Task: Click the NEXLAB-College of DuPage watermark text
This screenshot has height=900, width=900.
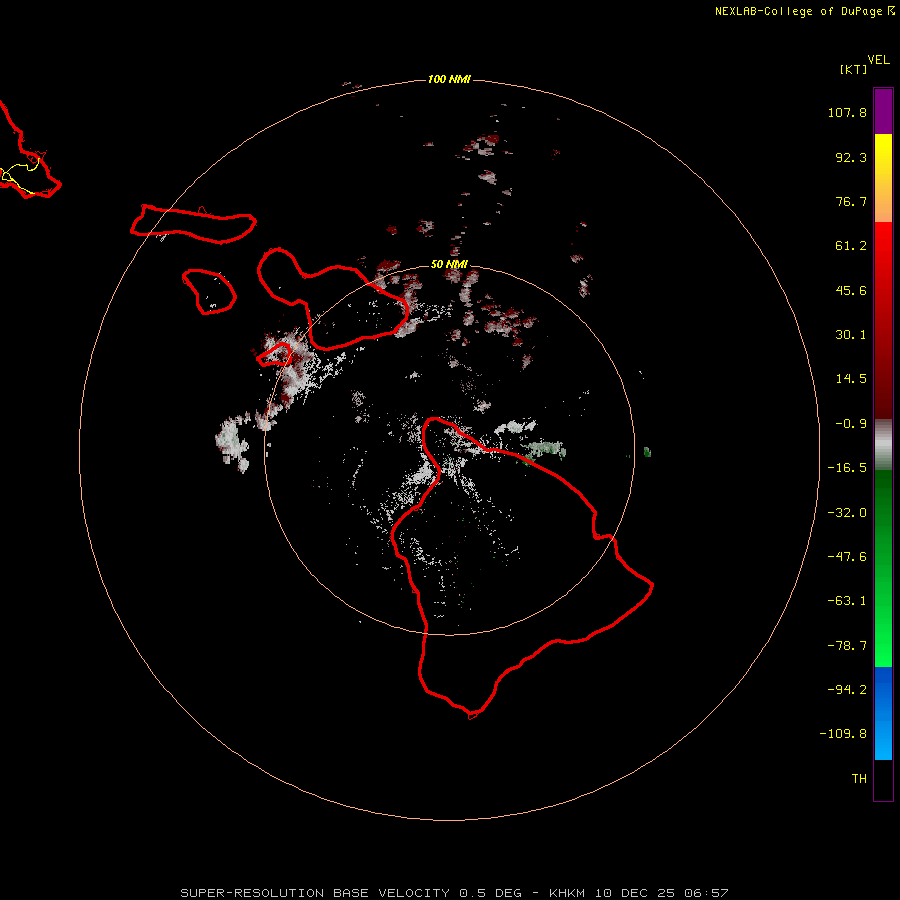Action: (805, 11)
